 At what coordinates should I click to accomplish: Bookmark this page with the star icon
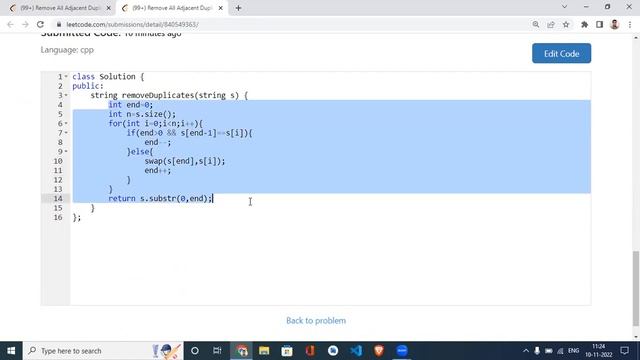point(566,24)
